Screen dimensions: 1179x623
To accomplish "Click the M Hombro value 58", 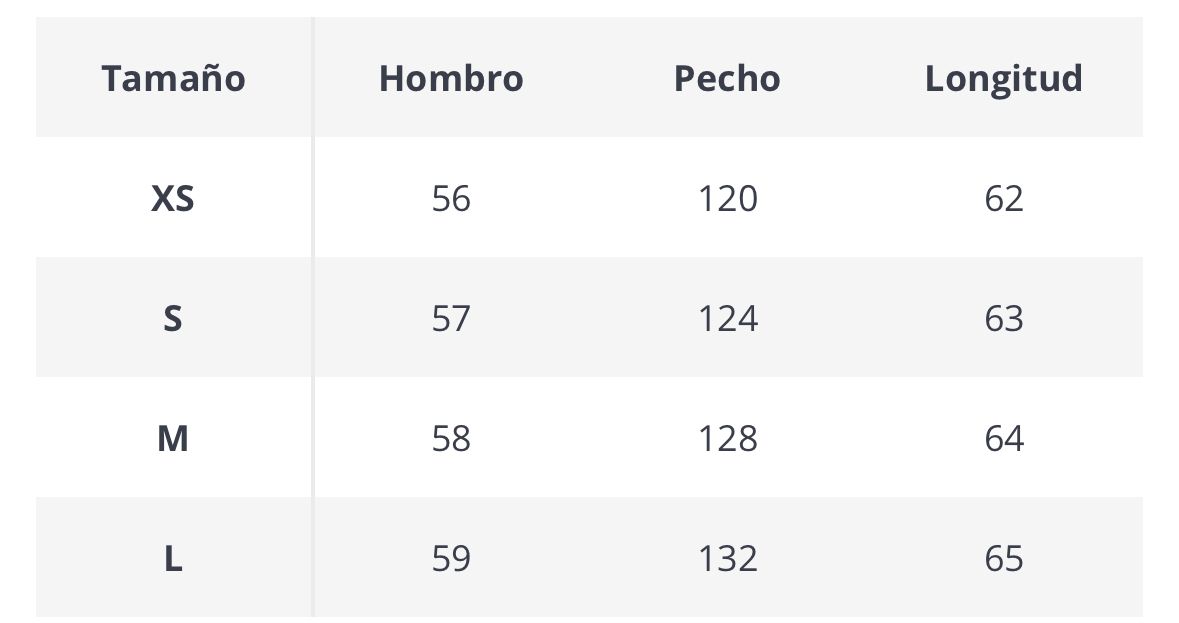I will (x=451, y=439).
